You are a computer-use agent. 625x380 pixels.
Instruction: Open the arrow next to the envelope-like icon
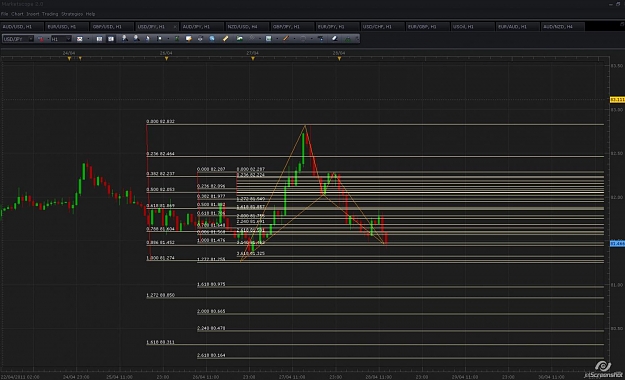click(88, 39)
